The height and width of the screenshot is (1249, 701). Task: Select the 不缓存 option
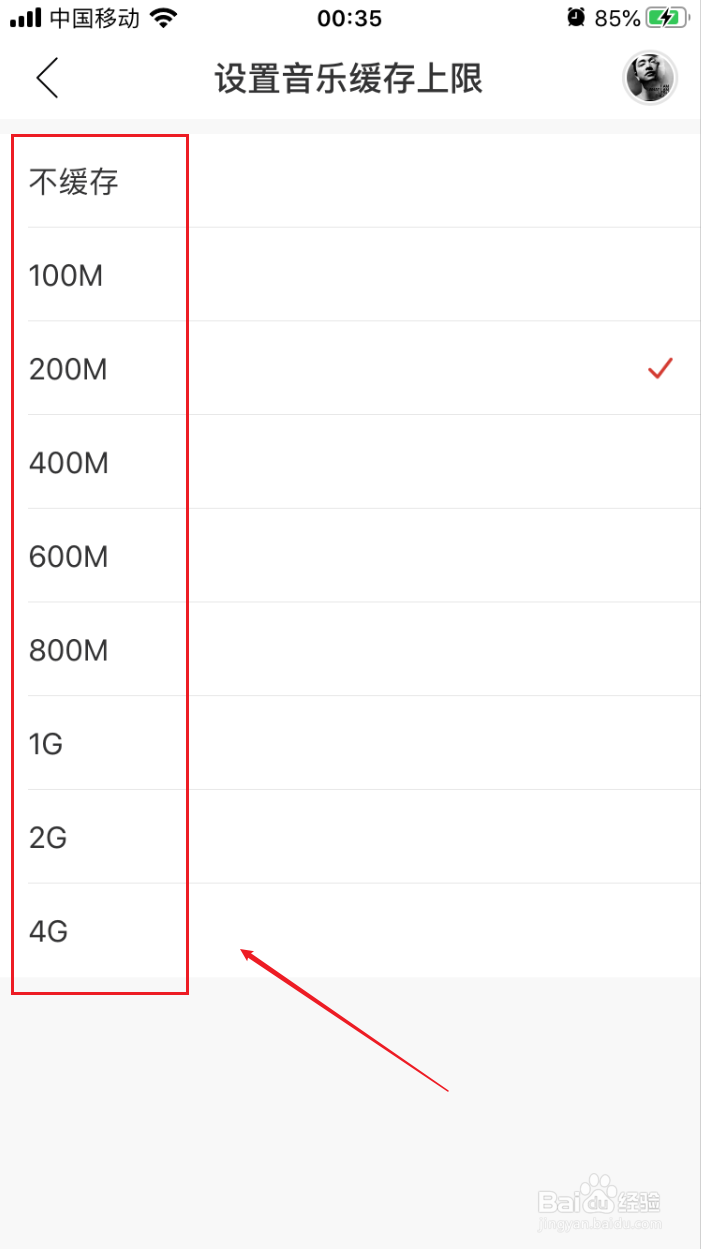[74, 182]
